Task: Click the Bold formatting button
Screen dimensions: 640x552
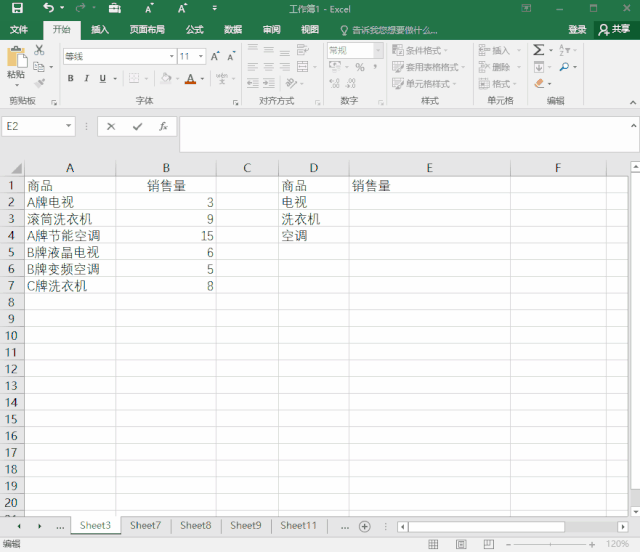Action: point(71,78)
